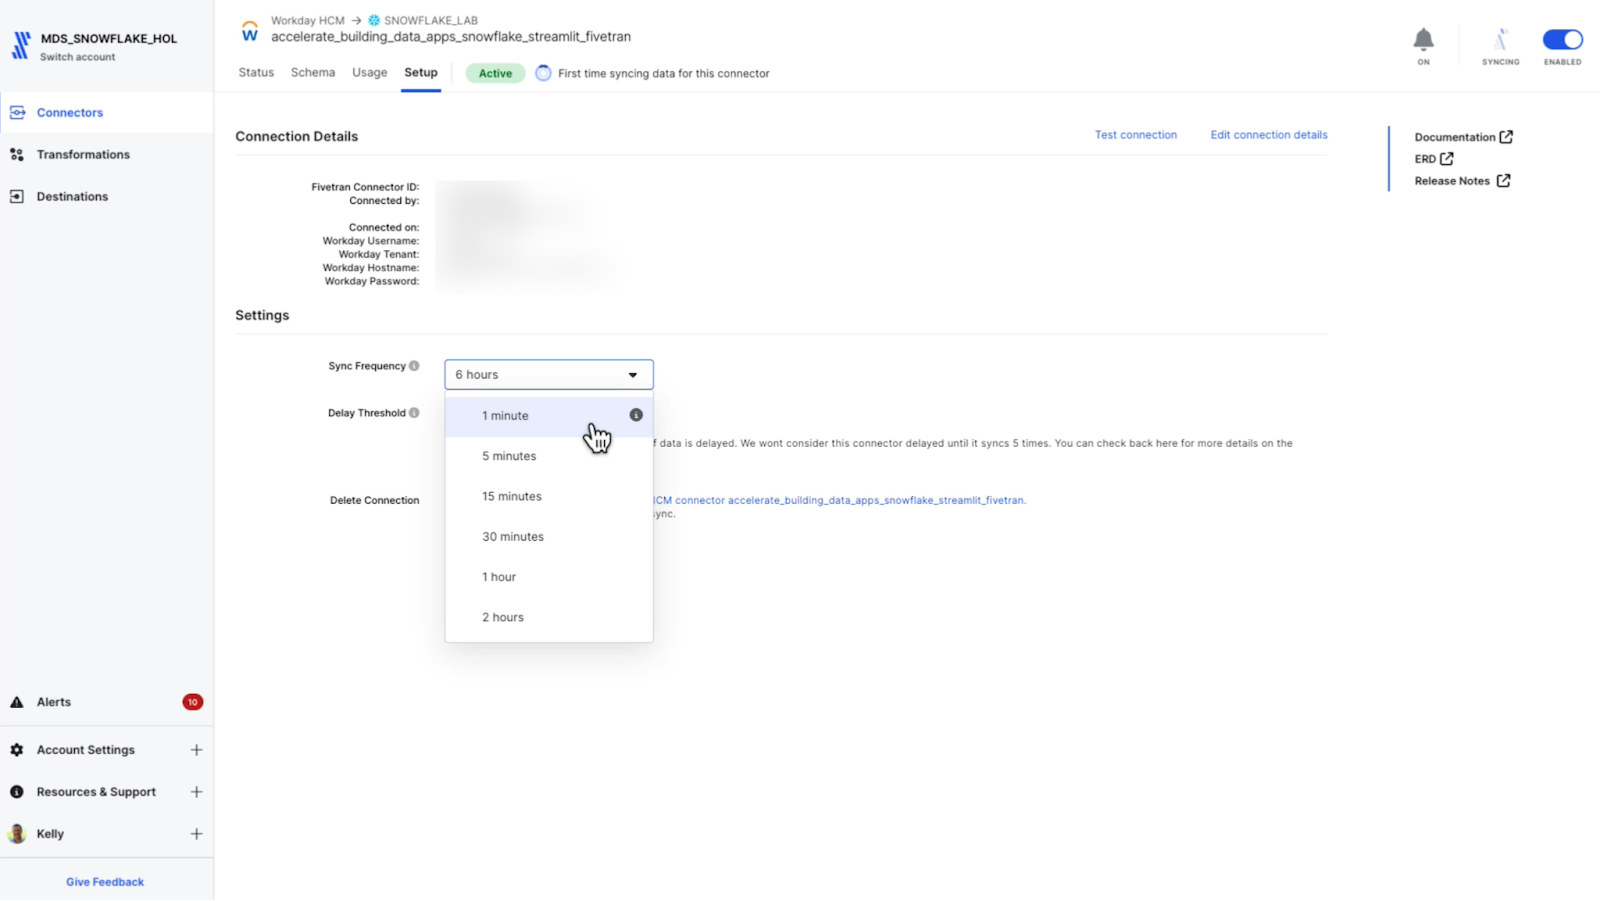Image resolution: width=1600 pixels, height=901 pixels.
Task: Click the delete connector link text
Action: pyautogui.click(x=840, y=500)
